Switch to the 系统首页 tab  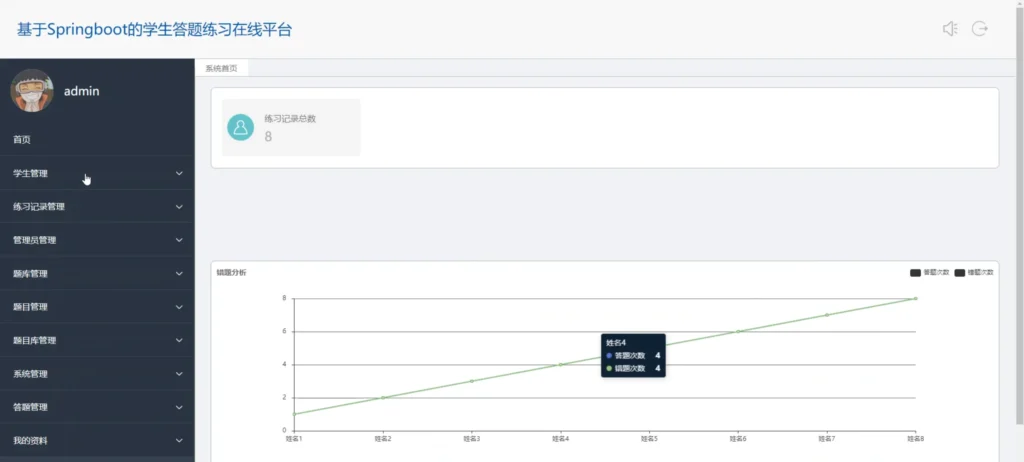pos(222,69)
